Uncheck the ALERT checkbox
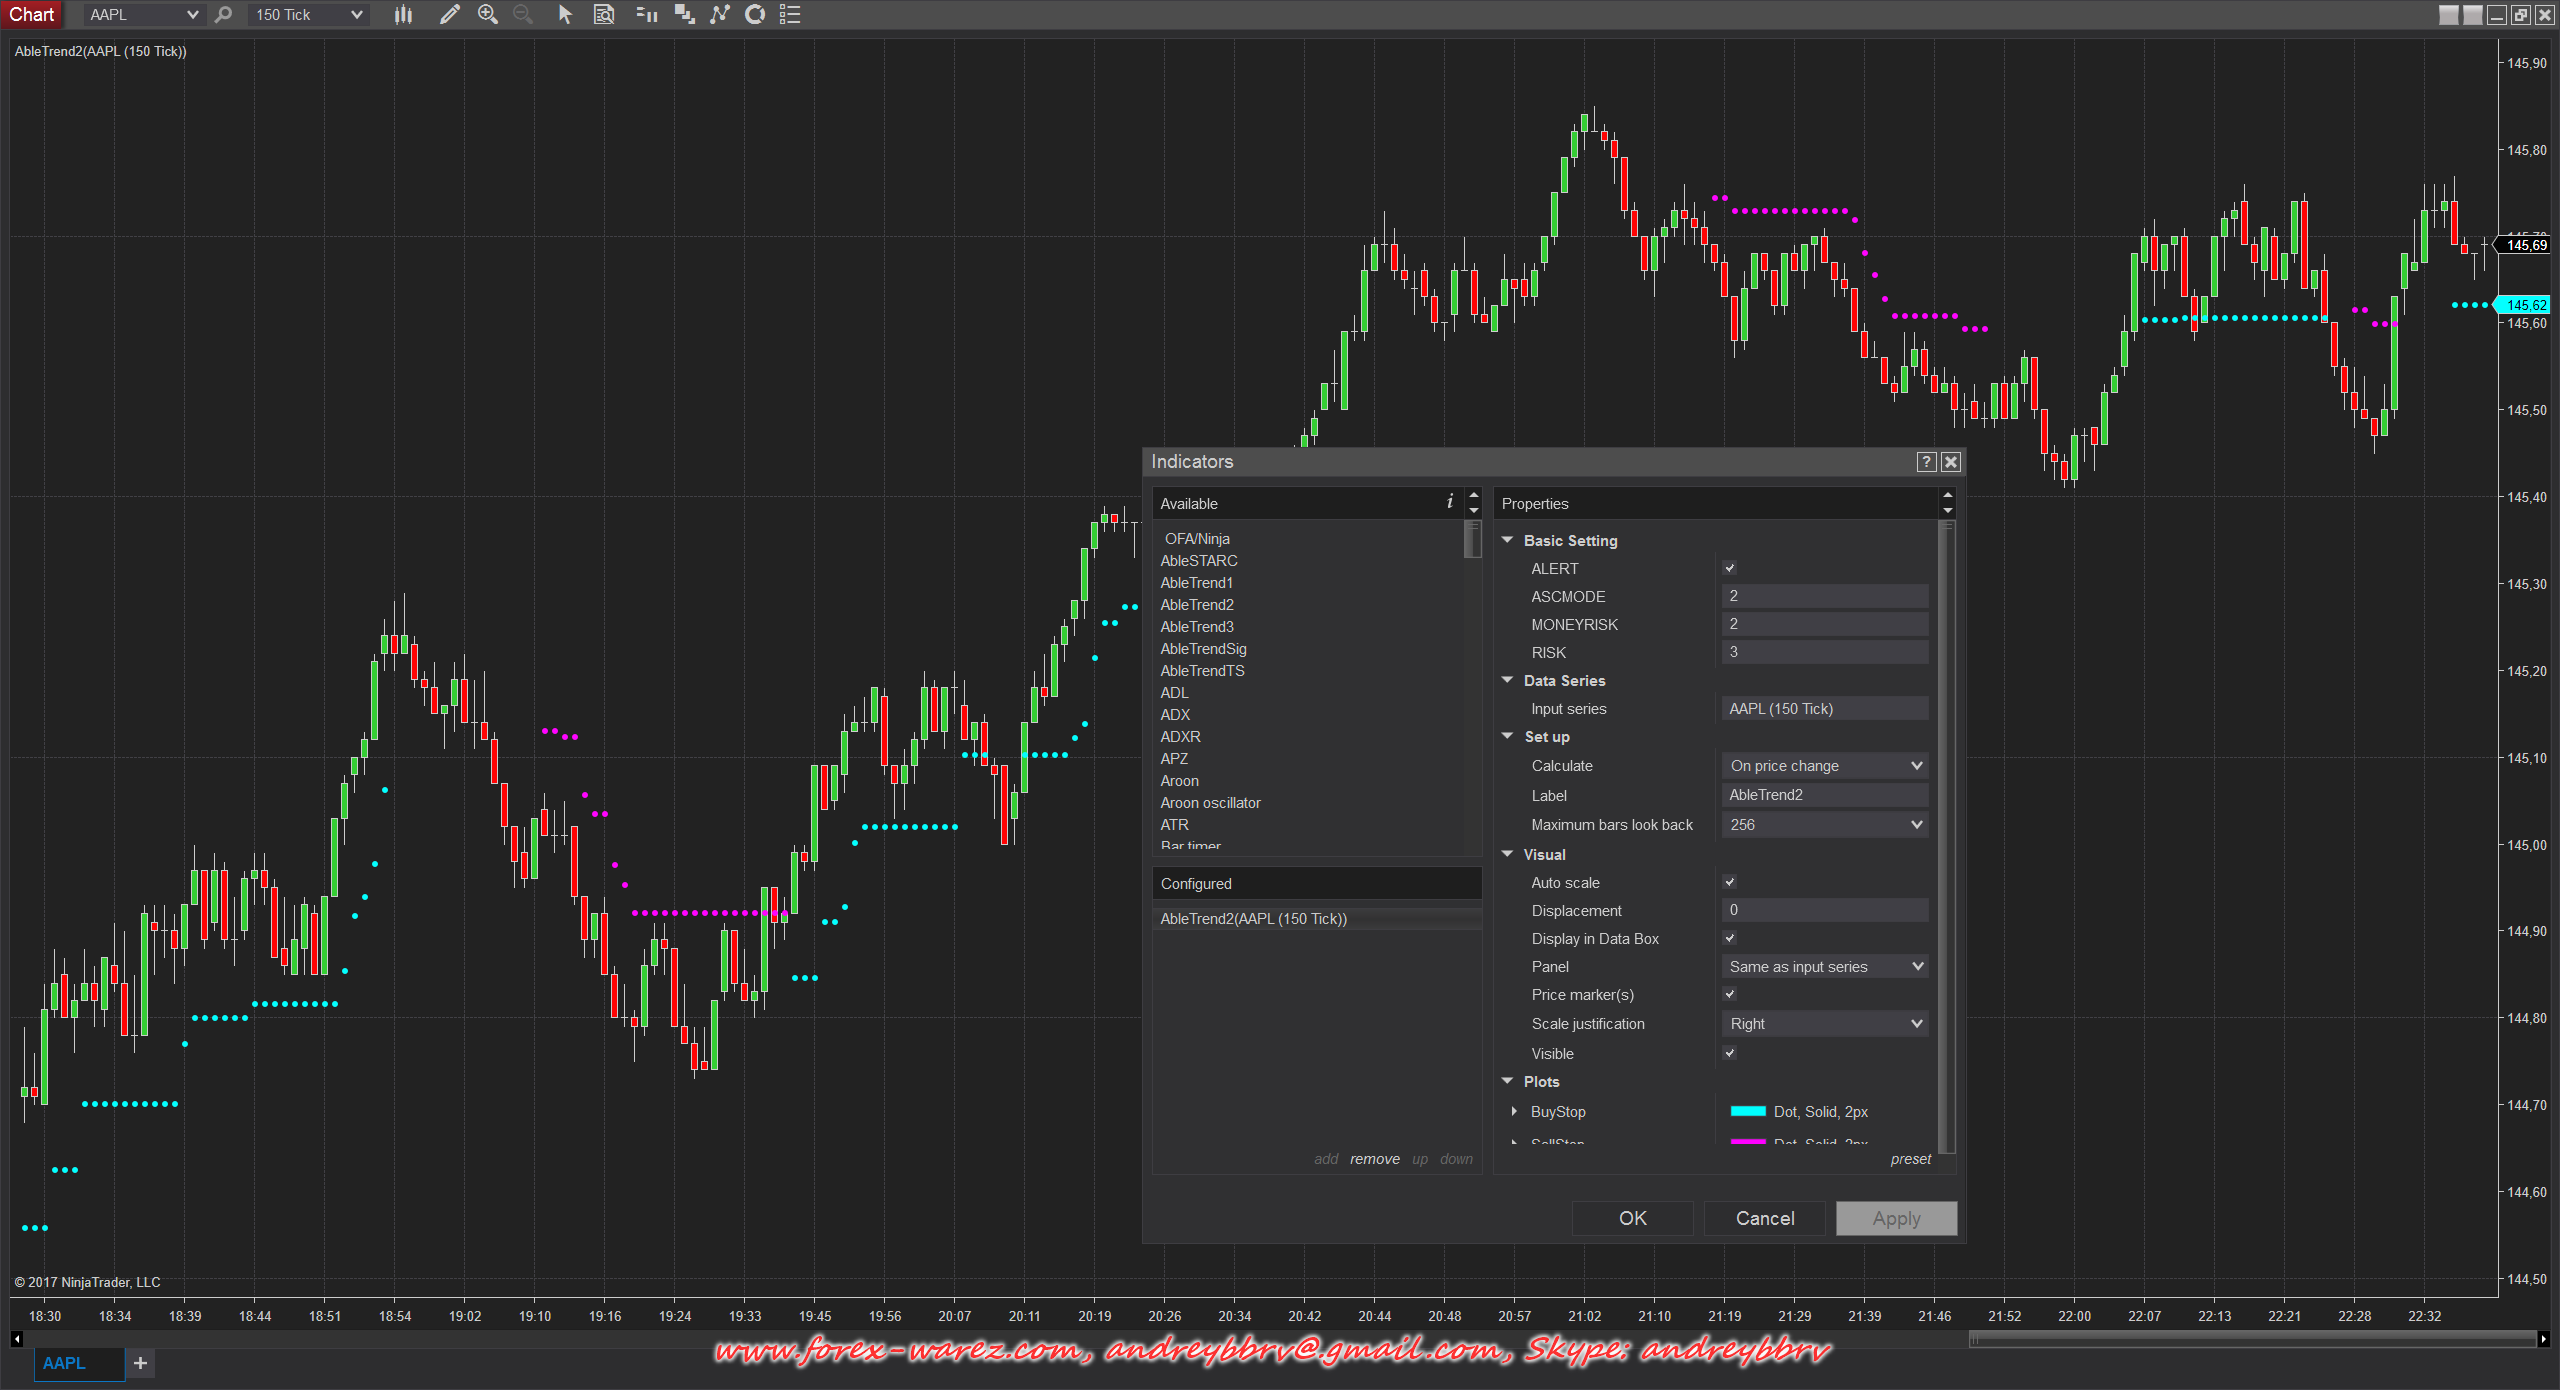Screen dimensions: 2560x1390 click(x=1730, y=568)
